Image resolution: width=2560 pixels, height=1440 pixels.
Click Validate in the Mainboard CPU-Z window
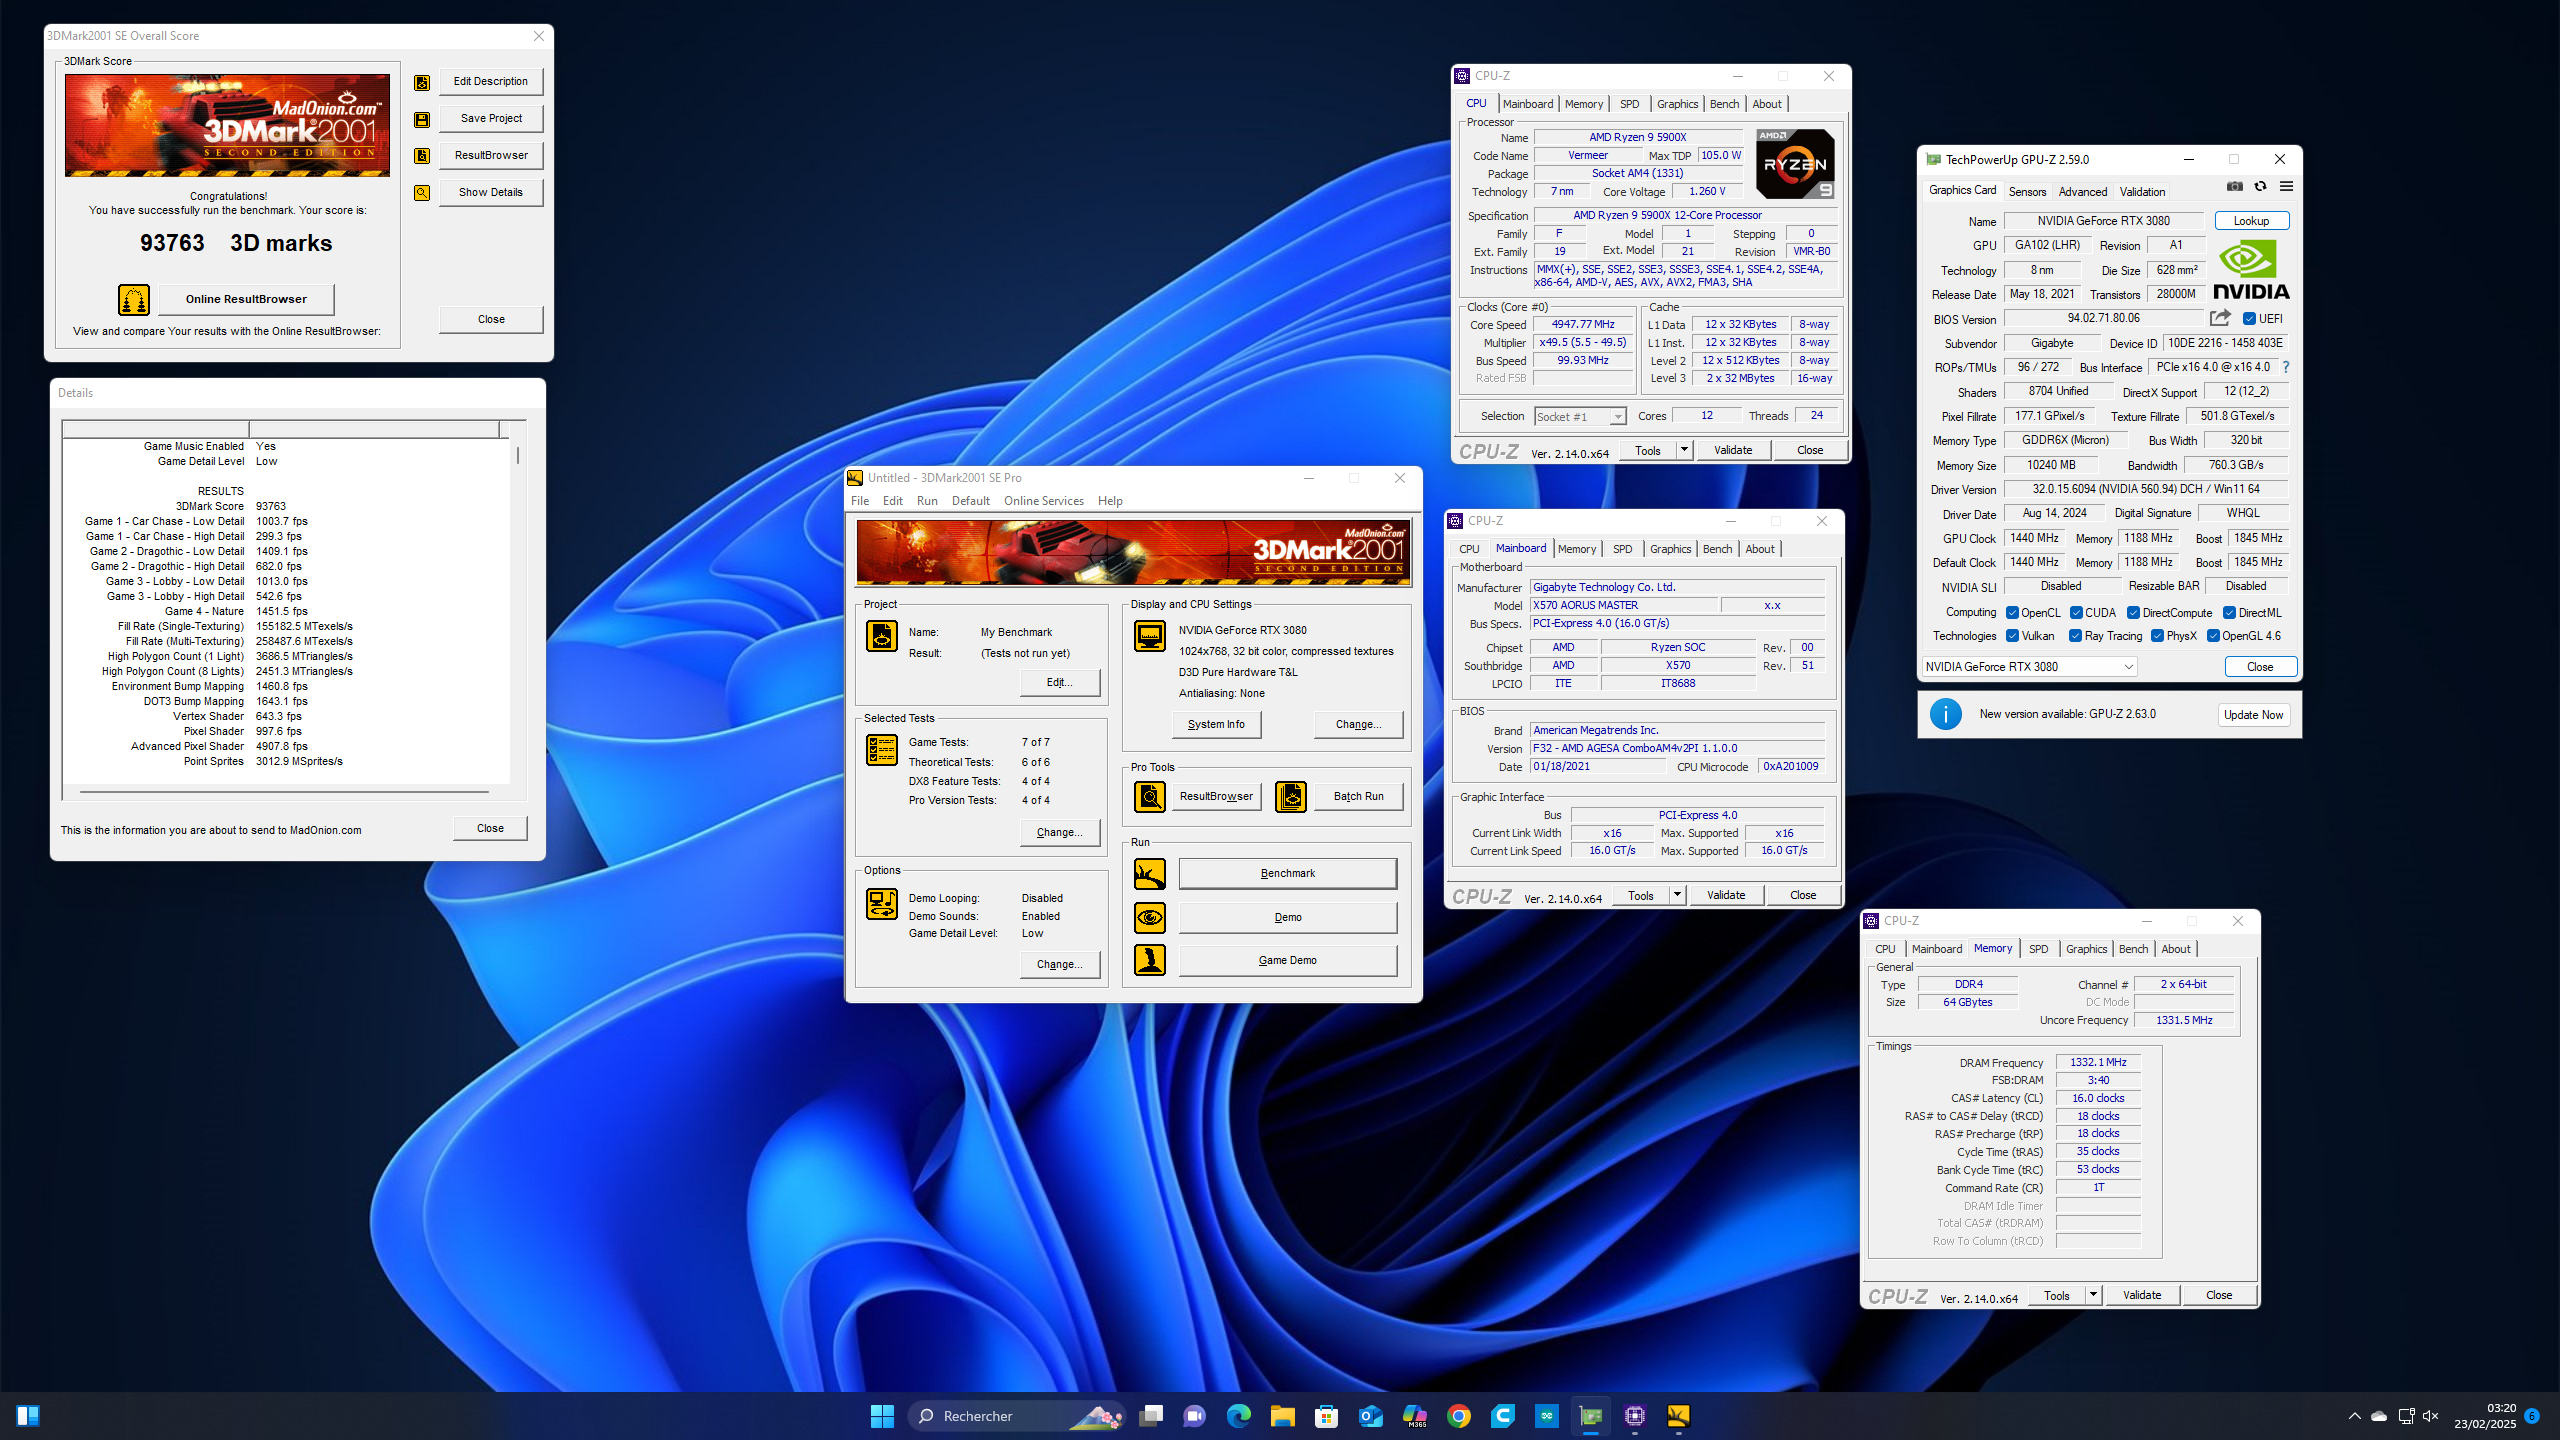(1725, 895)
